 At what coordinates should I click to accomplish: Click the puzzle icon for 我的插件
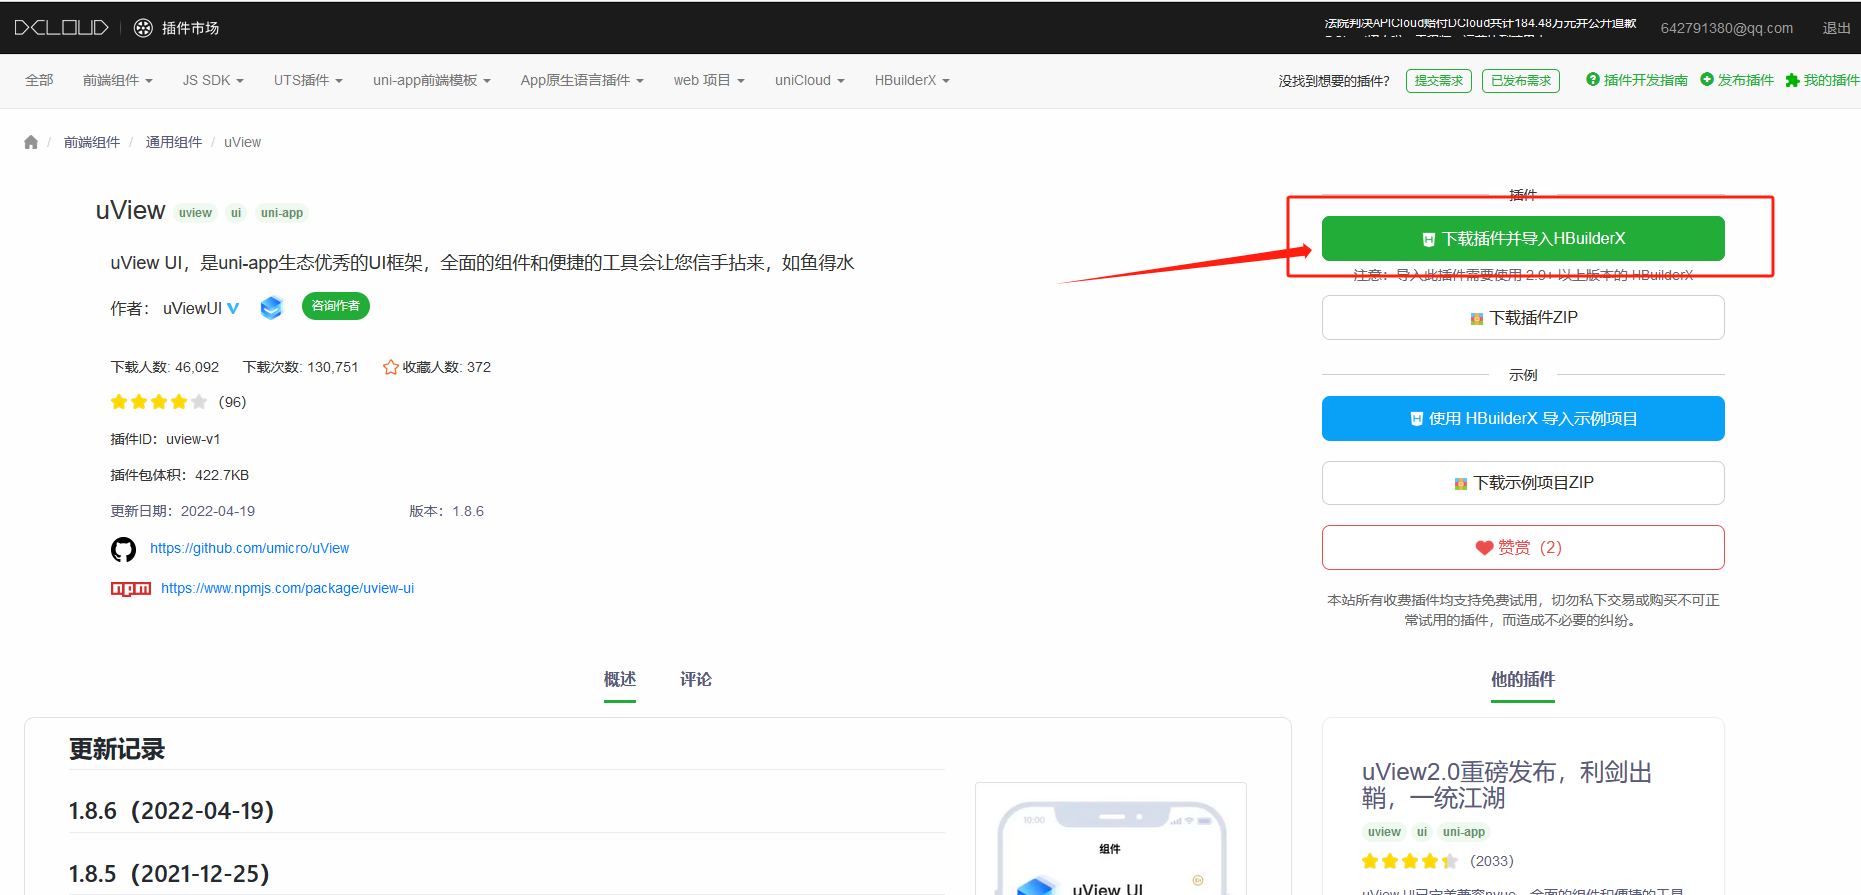tap(1792, 80)
